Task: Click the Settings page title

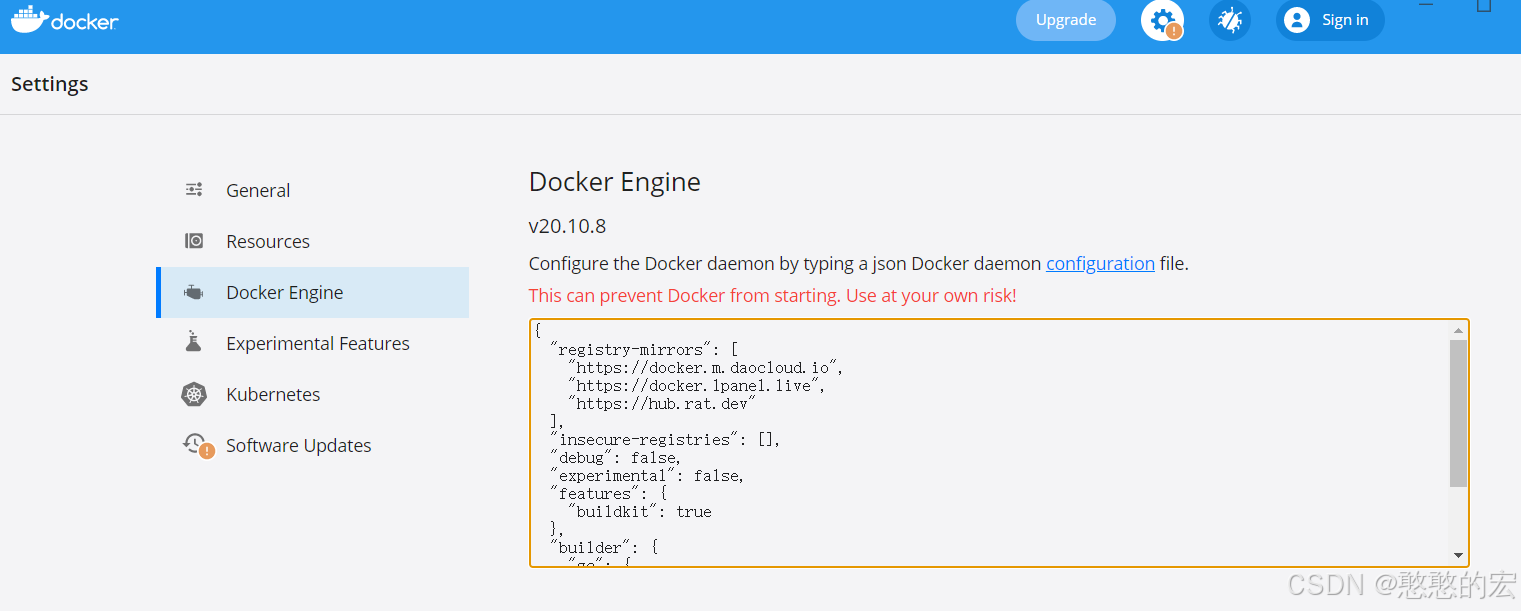Action: [x=50, y=84]
